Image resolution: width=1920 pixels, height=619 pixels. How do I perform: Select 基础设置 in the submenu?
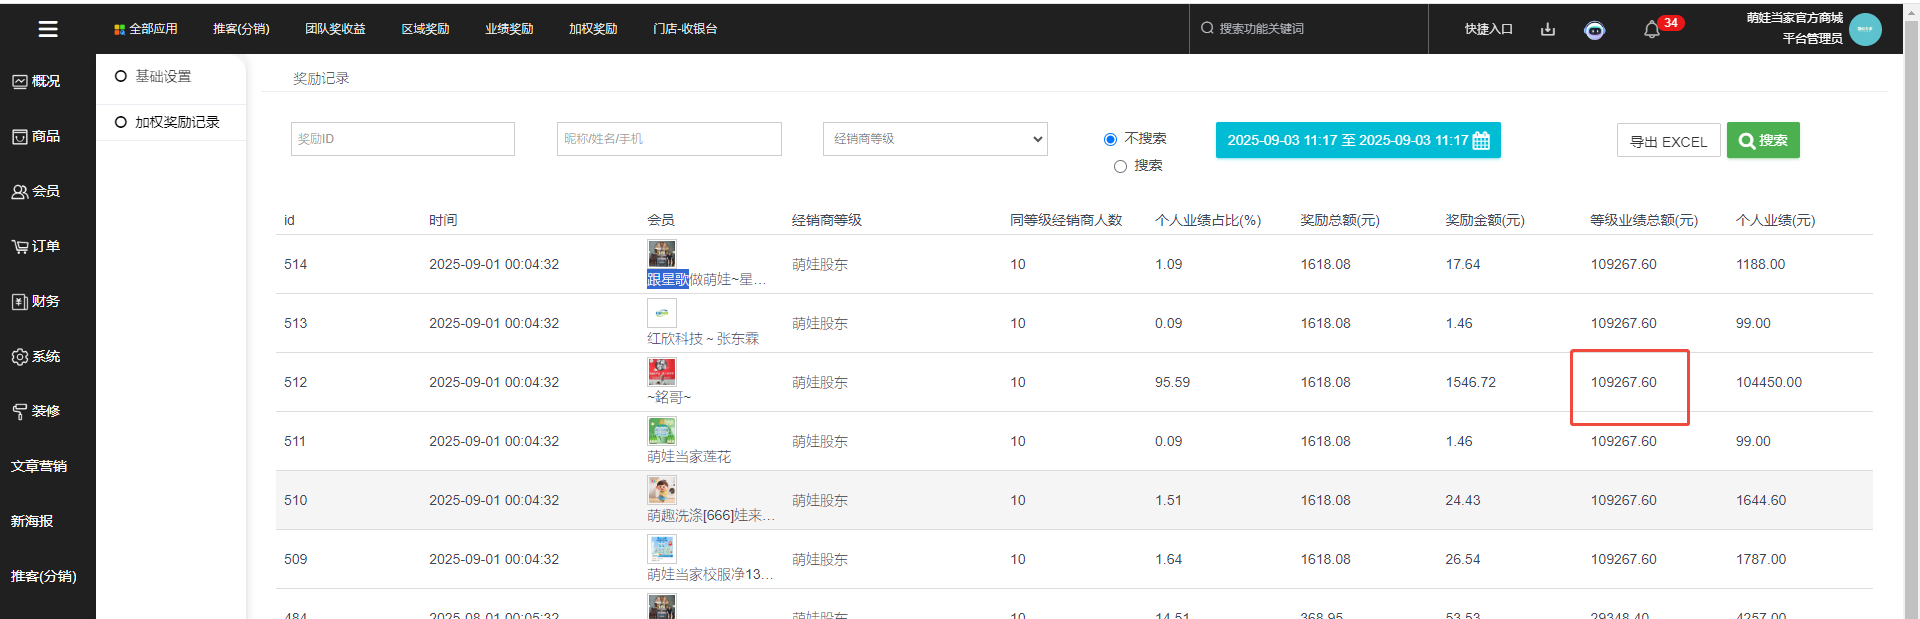pyautogui.click(x=162, y=76)
